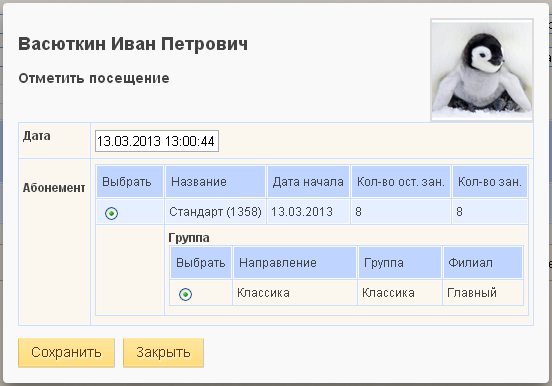Click the date field showing 13.03.2013 13:00:44

pyautogui.click(x=157, y=141)
